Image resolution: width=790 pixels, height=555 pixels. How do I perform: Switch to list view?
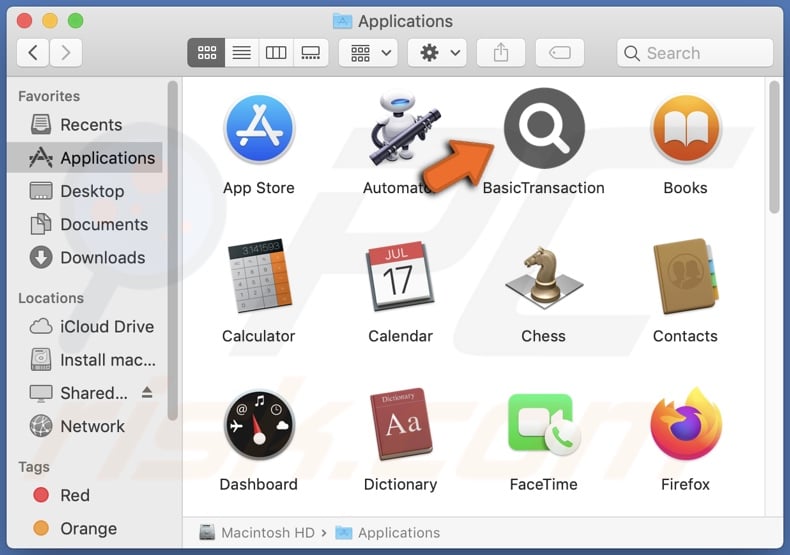pyautogui.click(x=241, y=52)
